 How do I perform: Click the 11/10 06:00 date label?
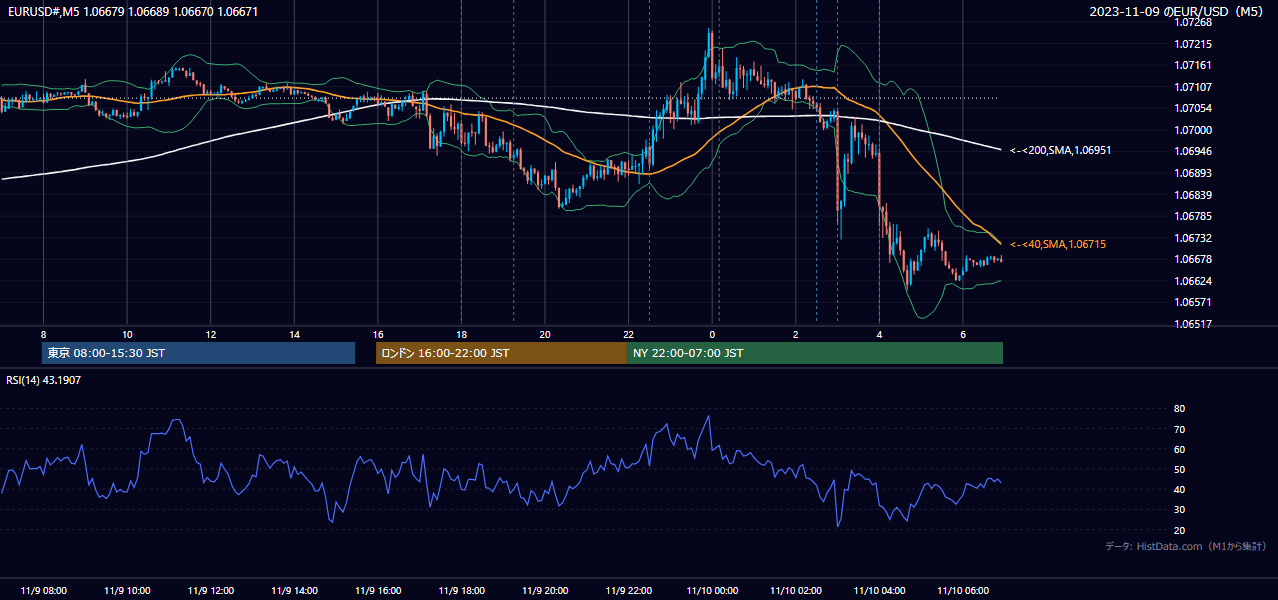(963, 591)
